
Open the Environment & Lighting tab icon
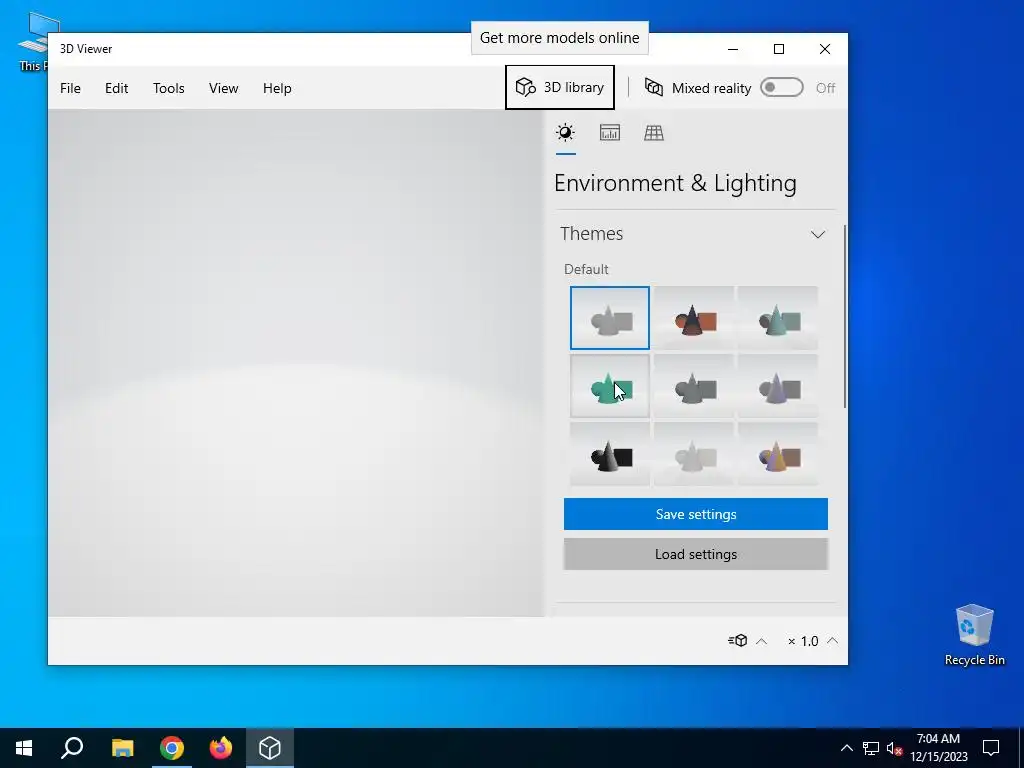[566, 133]
